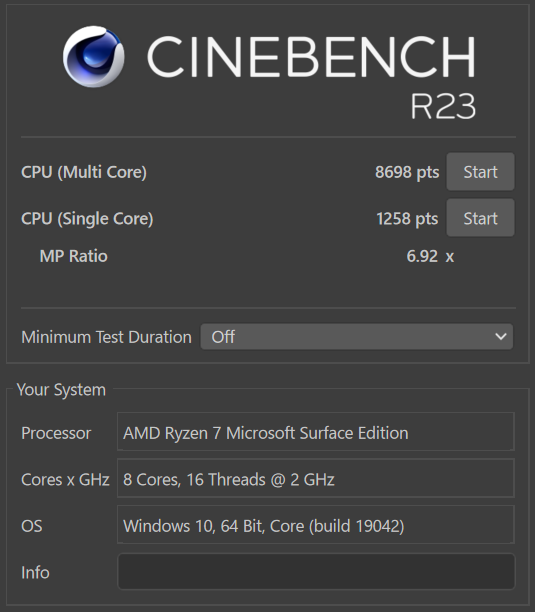Click the R23 version text
This screenshot has height=612, width=535.
click(443, 106)
